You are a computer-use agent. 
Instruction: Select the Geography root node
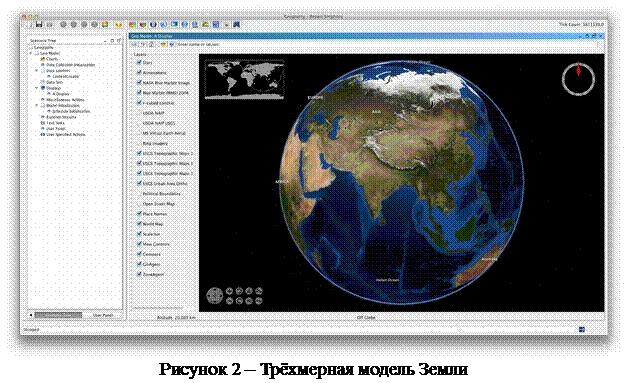pos(44,47)
